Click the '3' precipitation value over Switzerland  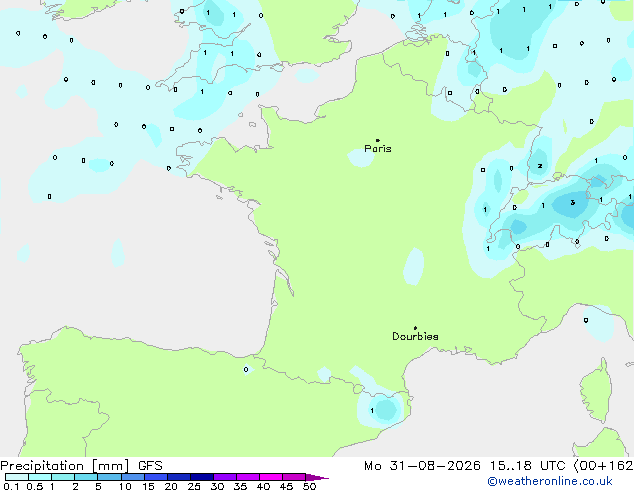tap(573, 202)
